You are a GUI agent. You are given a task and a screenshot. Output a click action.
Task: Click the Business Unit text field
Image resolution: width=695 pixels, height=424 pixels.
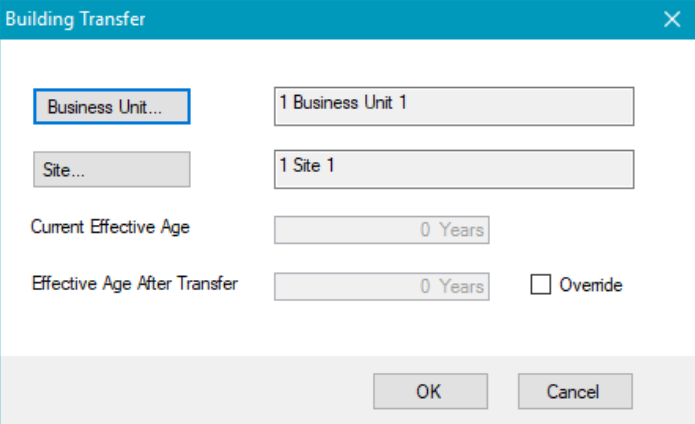pyautogui.click(x=453, y=106)
